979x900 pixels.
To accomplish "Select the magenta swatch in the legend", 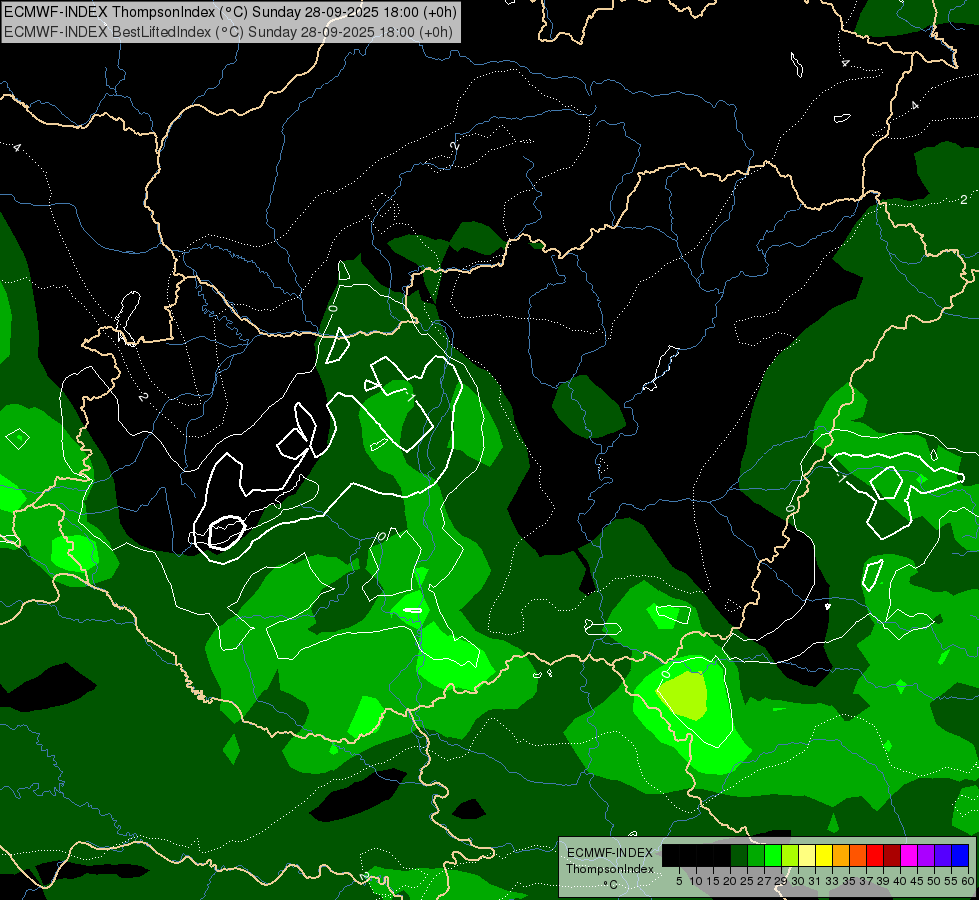I will click(x=909, y=855).
